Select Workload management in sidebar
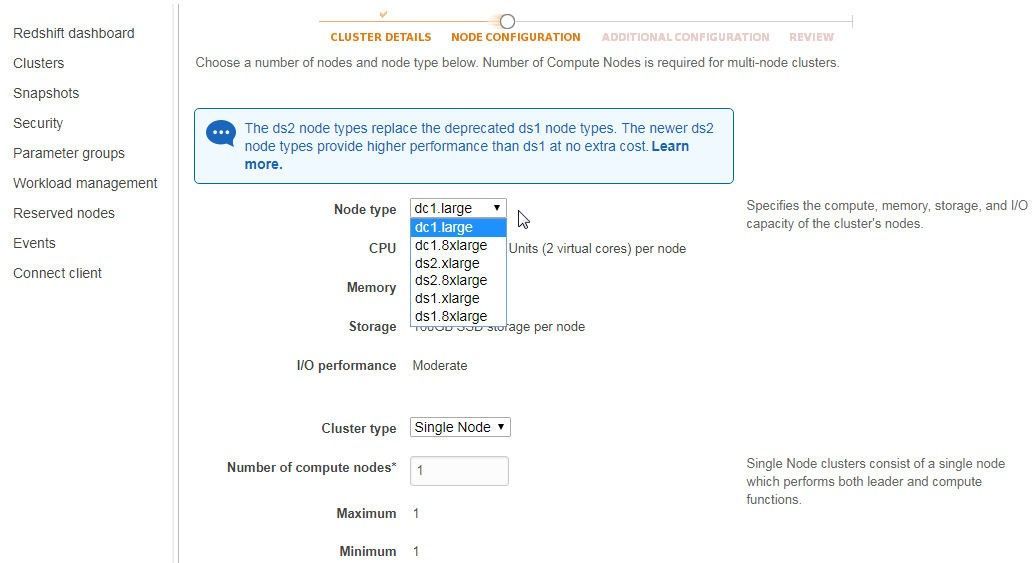 [85, 183]
